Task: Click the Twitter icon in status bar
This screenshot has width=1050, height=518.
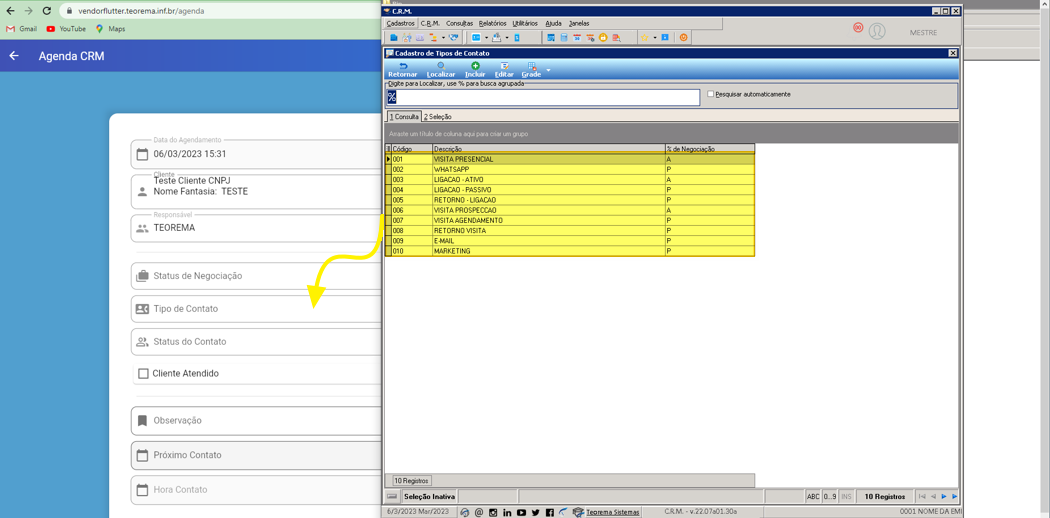Action: (536, 512)
